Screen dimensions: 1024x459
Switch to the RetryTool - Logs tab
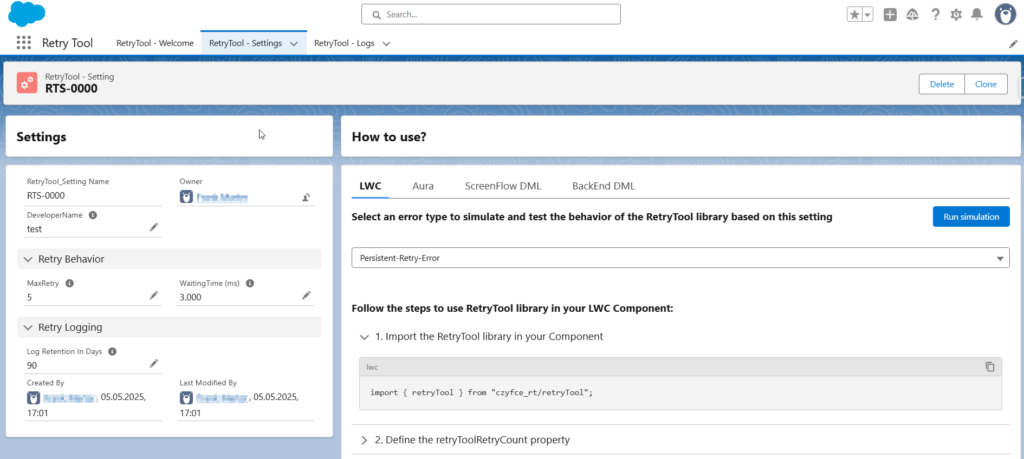345,43
